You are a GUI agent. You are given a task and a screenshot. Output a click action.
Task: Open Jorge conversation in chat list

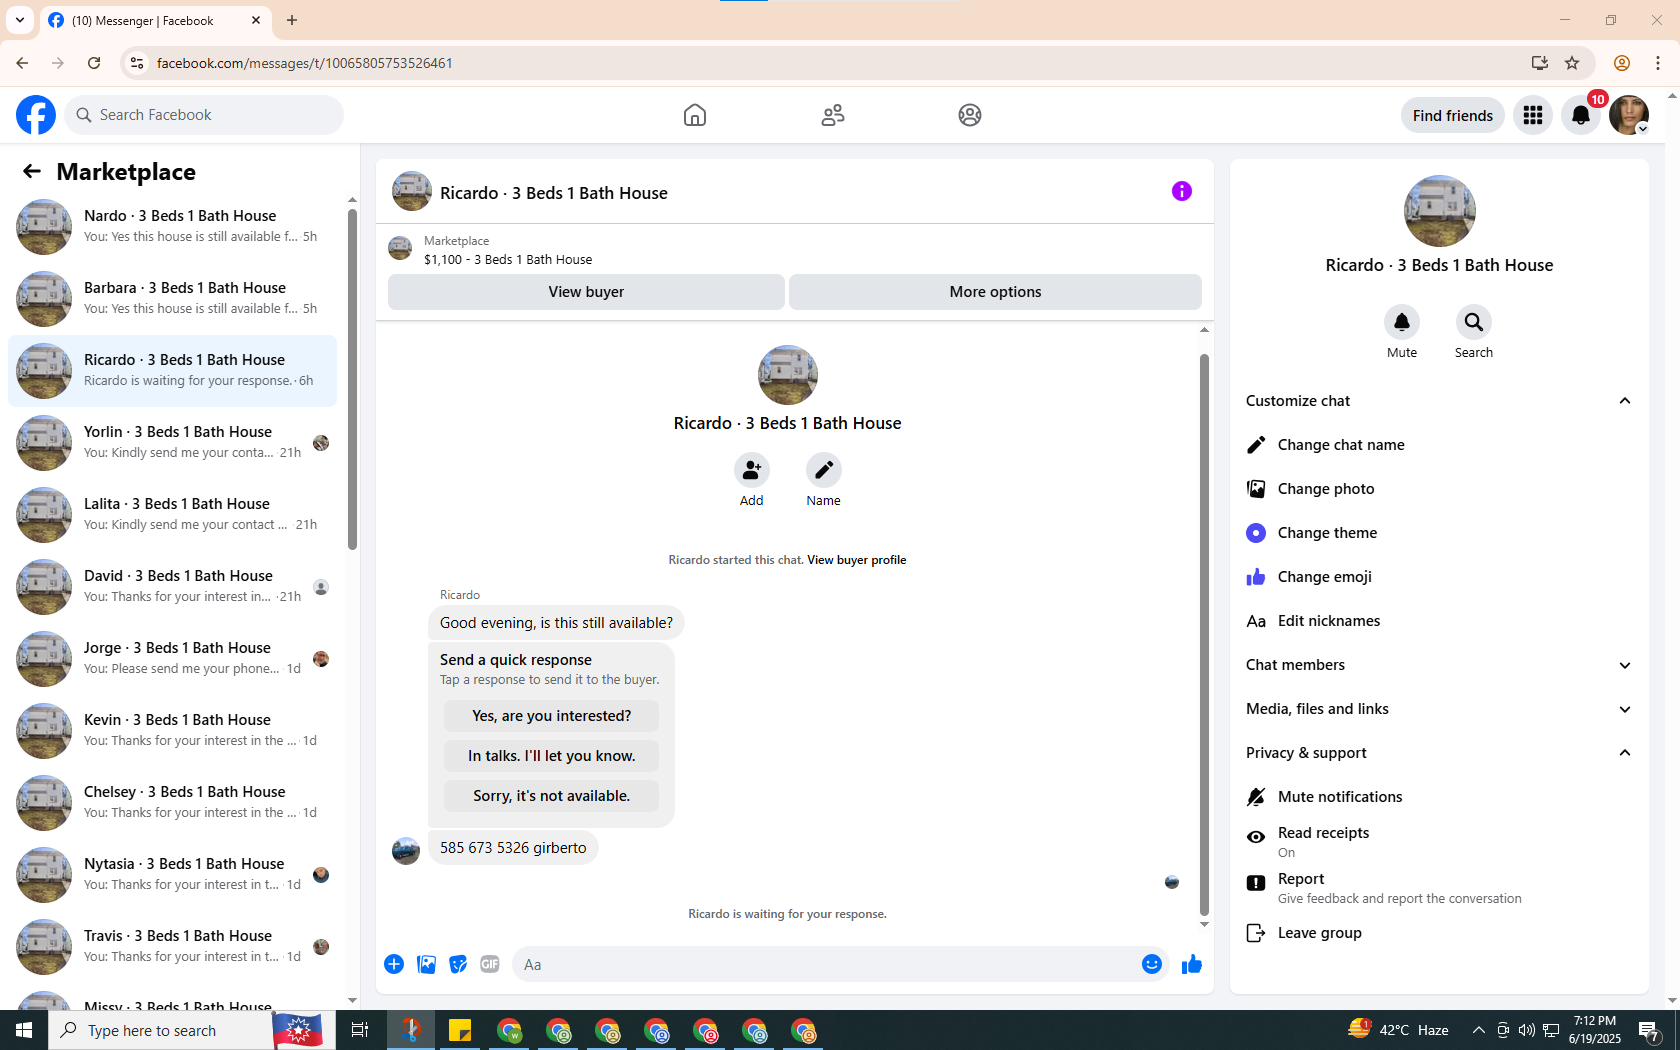click(x=172, y=659)
